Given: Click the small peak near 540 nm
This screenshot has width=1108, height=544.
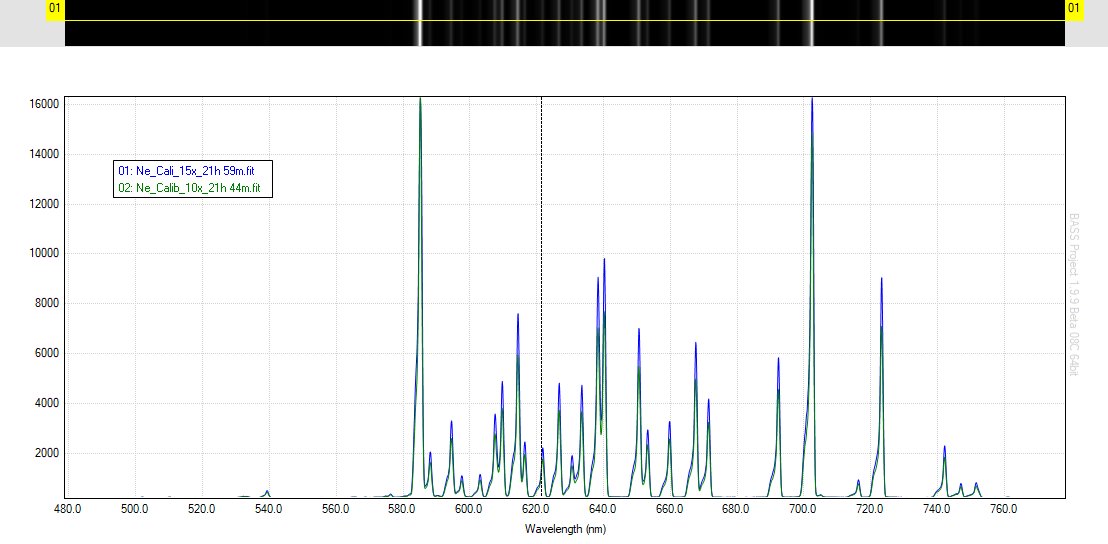Looking at the screenshot, I should click(x=267, y=491).
